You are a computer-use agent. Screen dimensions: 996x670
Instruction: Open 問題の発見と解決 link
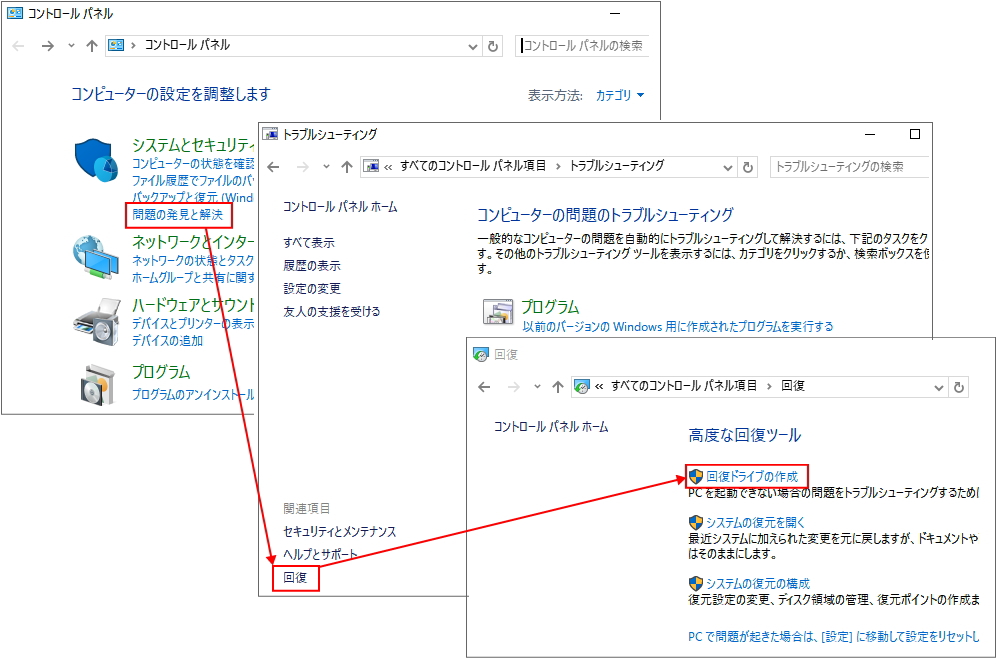(178, 215)
